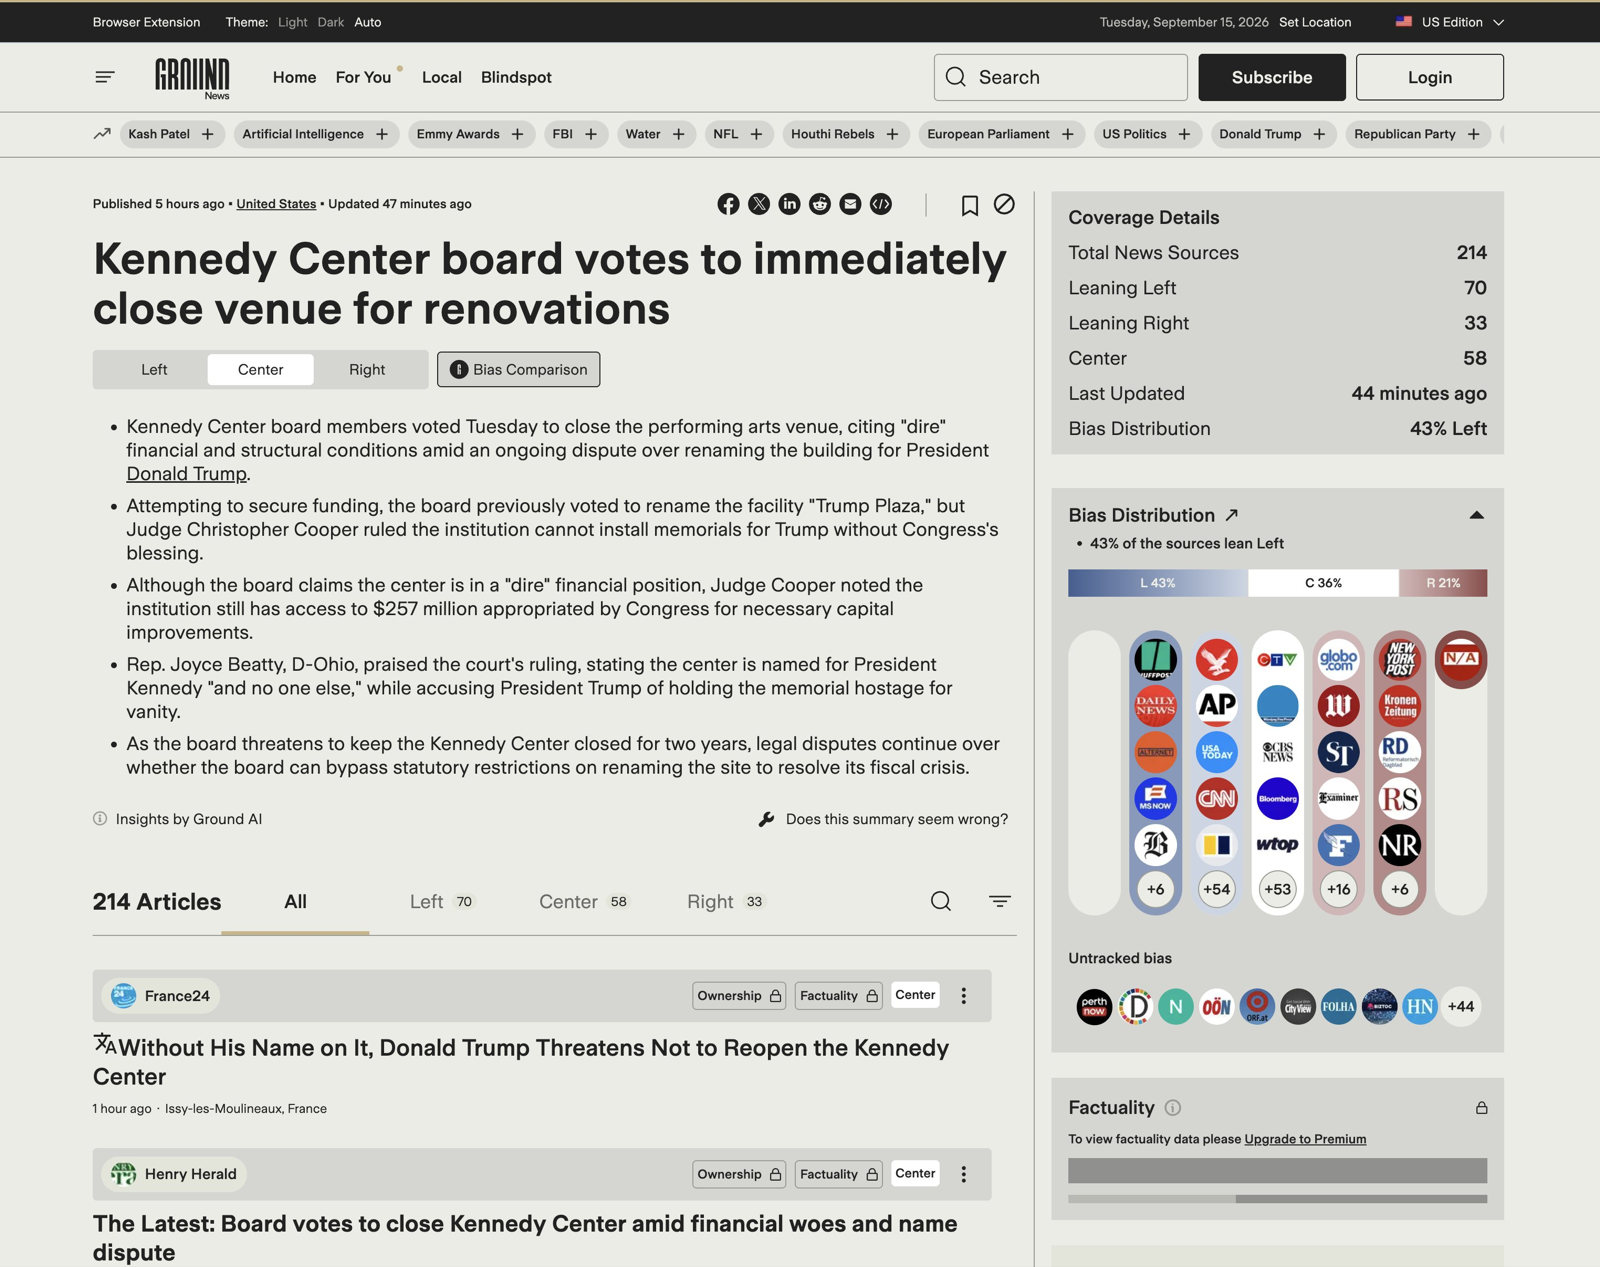
Task: Open France24 article options menu
Action: point(964,996)
